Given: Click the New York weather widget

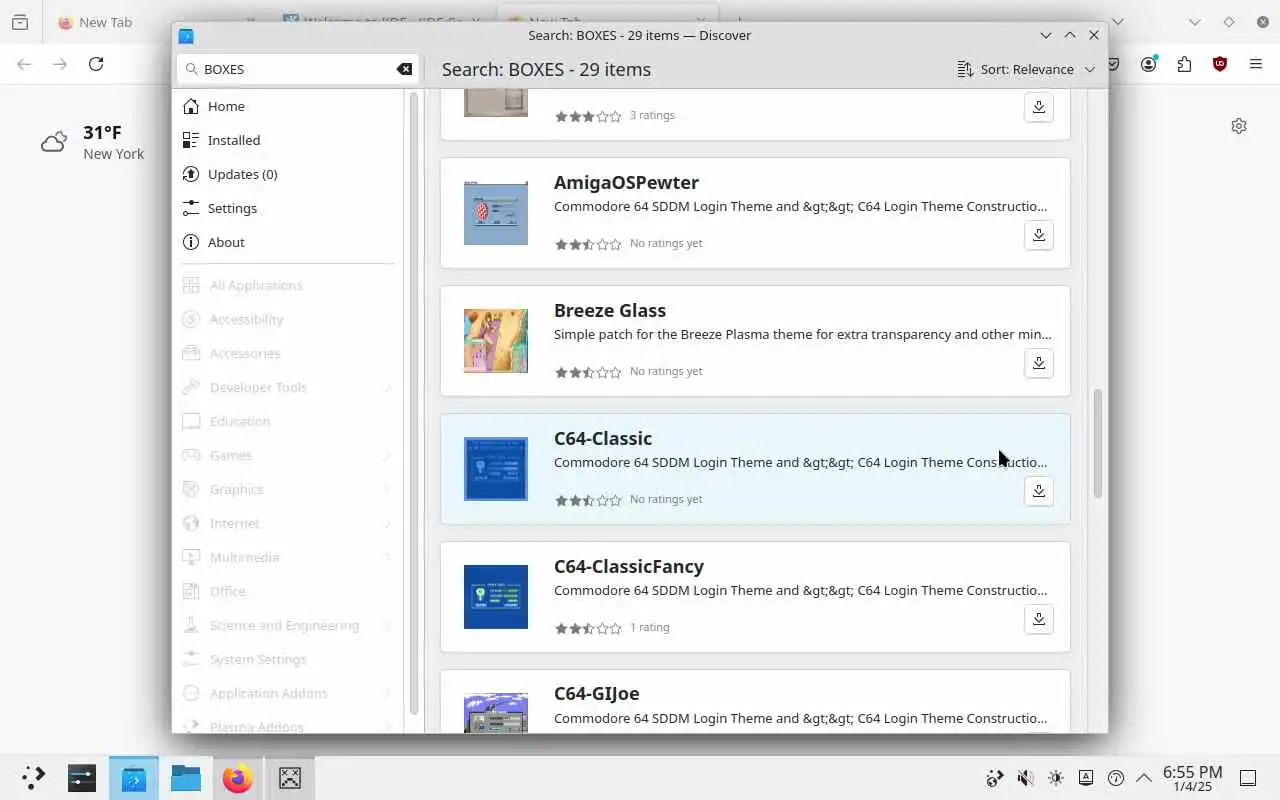Looking at the screenshot, I should 93,142.
